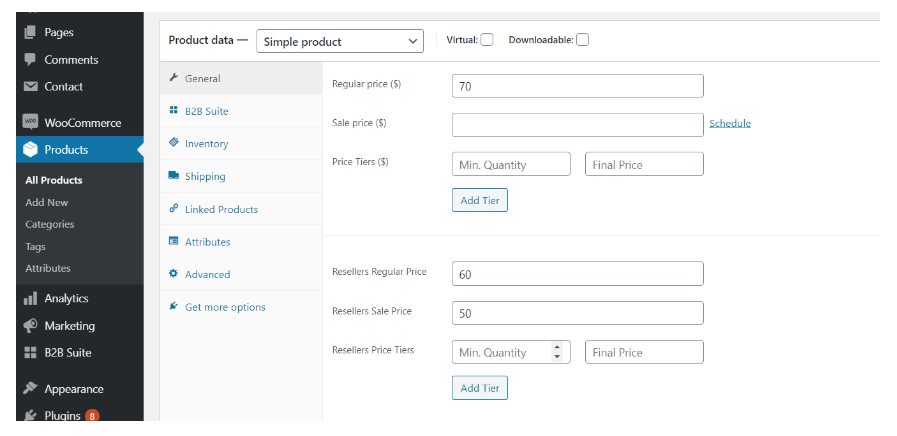Click the General tab wrench icon
The image size is (897, 436).
click(x=173, y=77)
